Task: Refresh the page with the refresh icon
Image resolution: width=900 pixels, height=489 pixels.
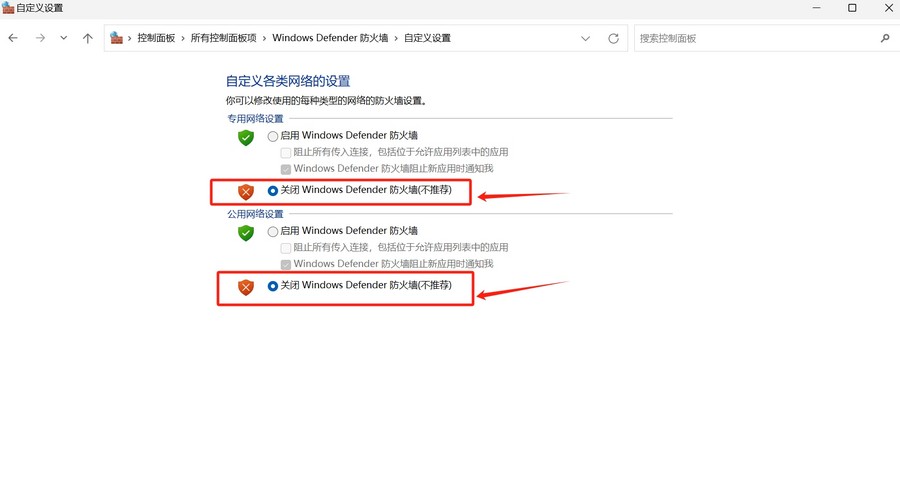Action: 614,38
